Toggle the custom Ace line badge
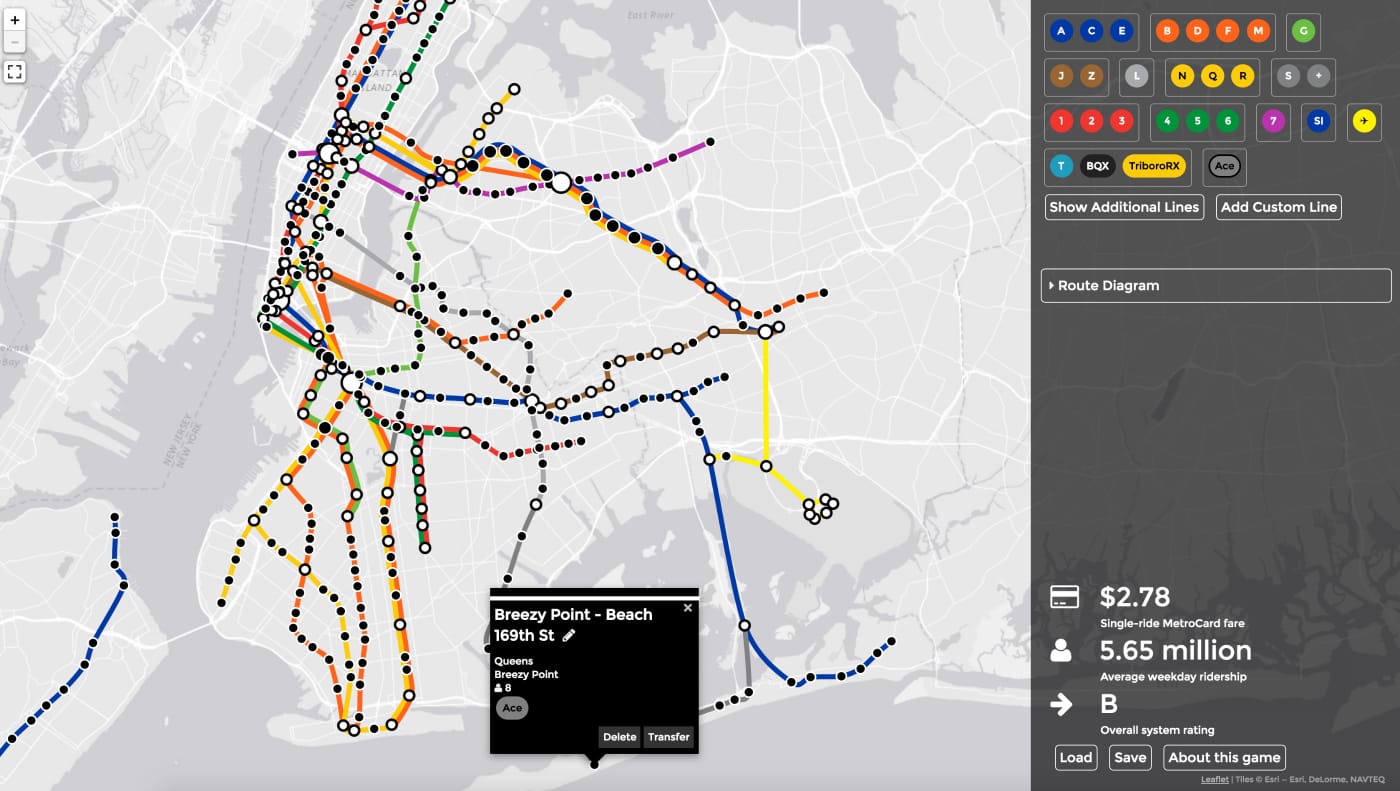Viewport: 1400px width, 791px height. [1223, 166]
